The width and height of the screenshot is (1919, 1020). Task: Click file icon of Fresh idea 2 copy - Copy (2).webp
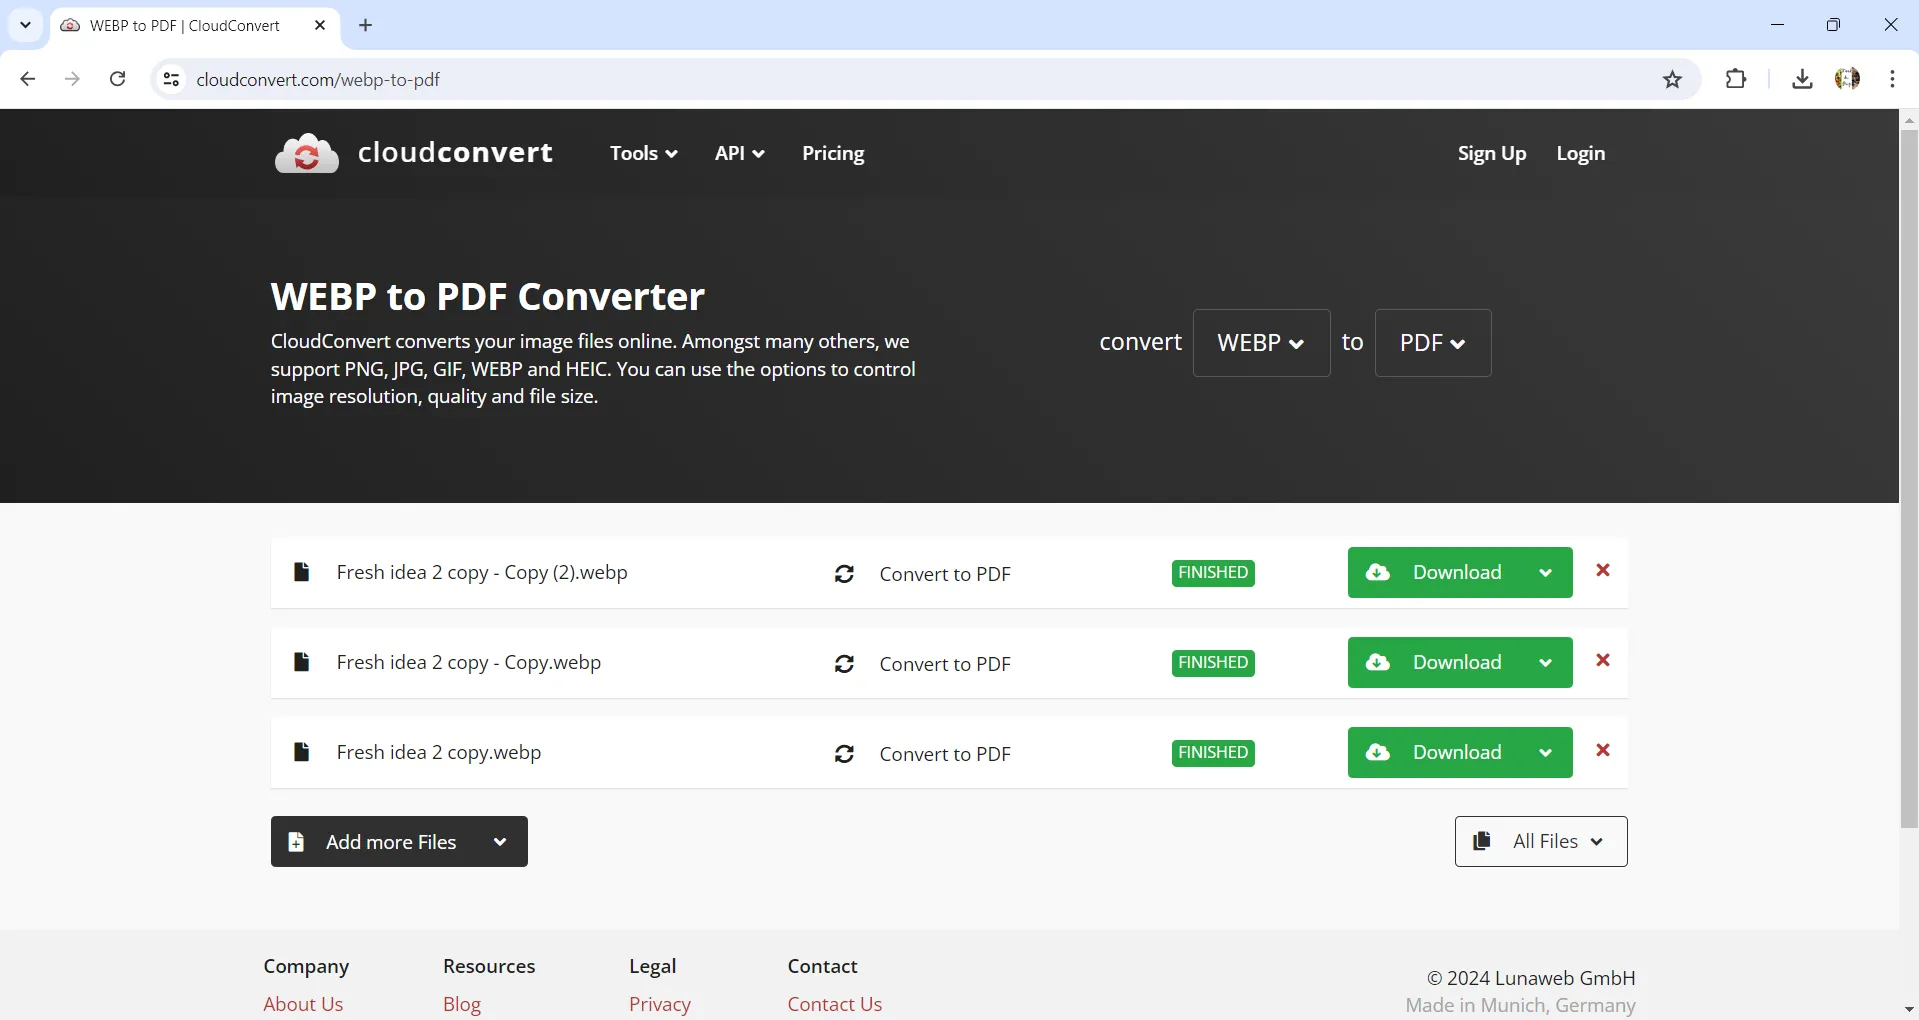pyautogui.click(x=301, y=572)
